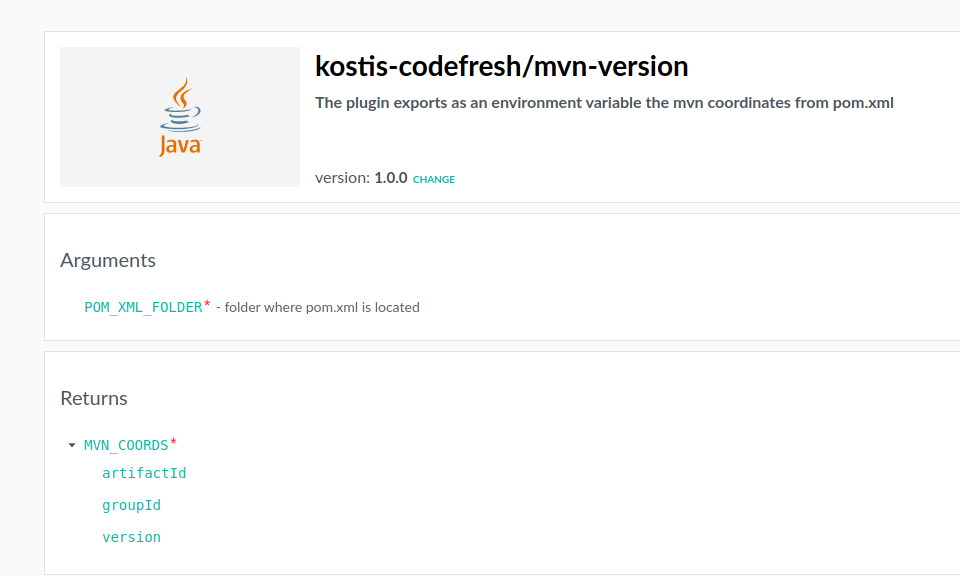Click the red asterisk beside MVN_COORDS

tap(173, 442)
